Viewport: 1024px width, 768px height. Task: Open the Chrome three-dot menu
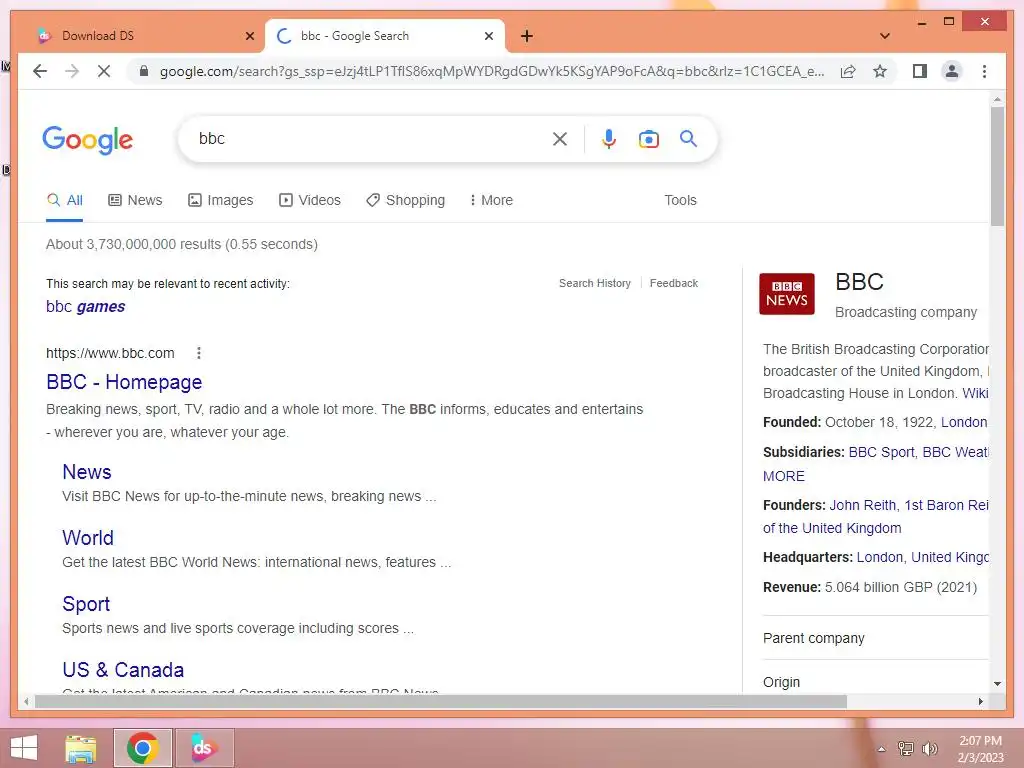tap(984, 71)
